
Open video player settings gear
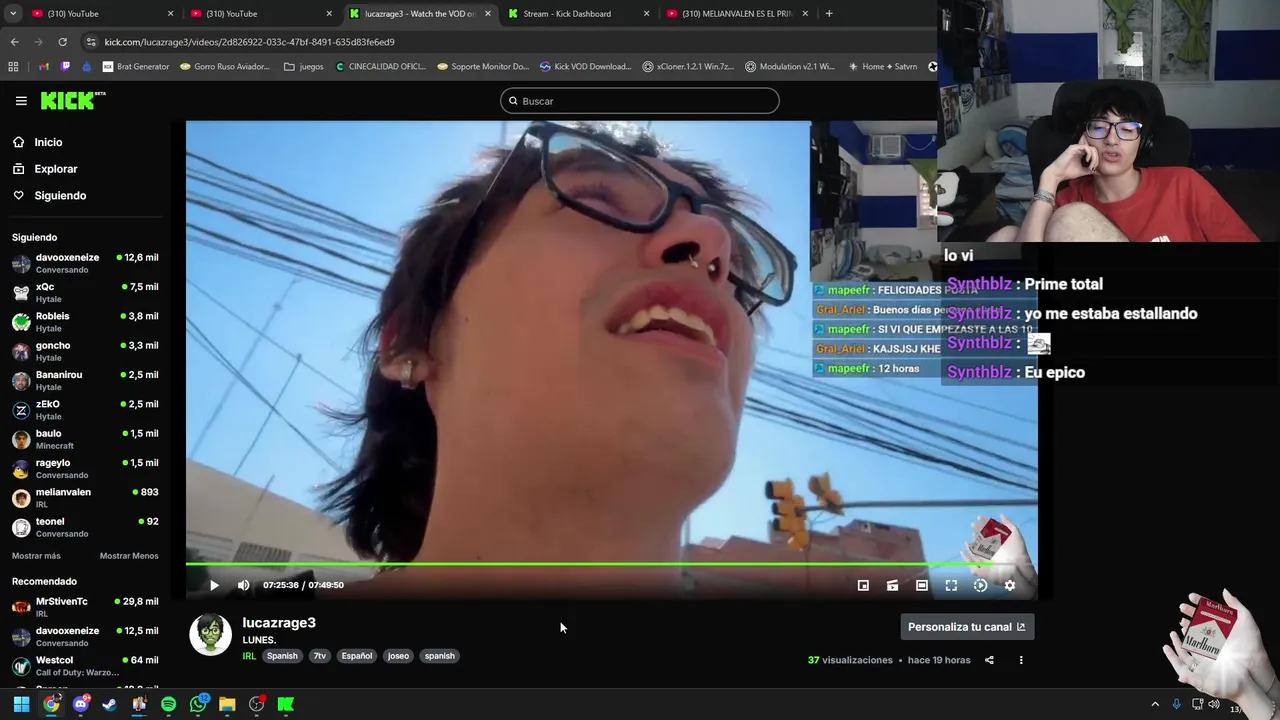[1010, 585]
